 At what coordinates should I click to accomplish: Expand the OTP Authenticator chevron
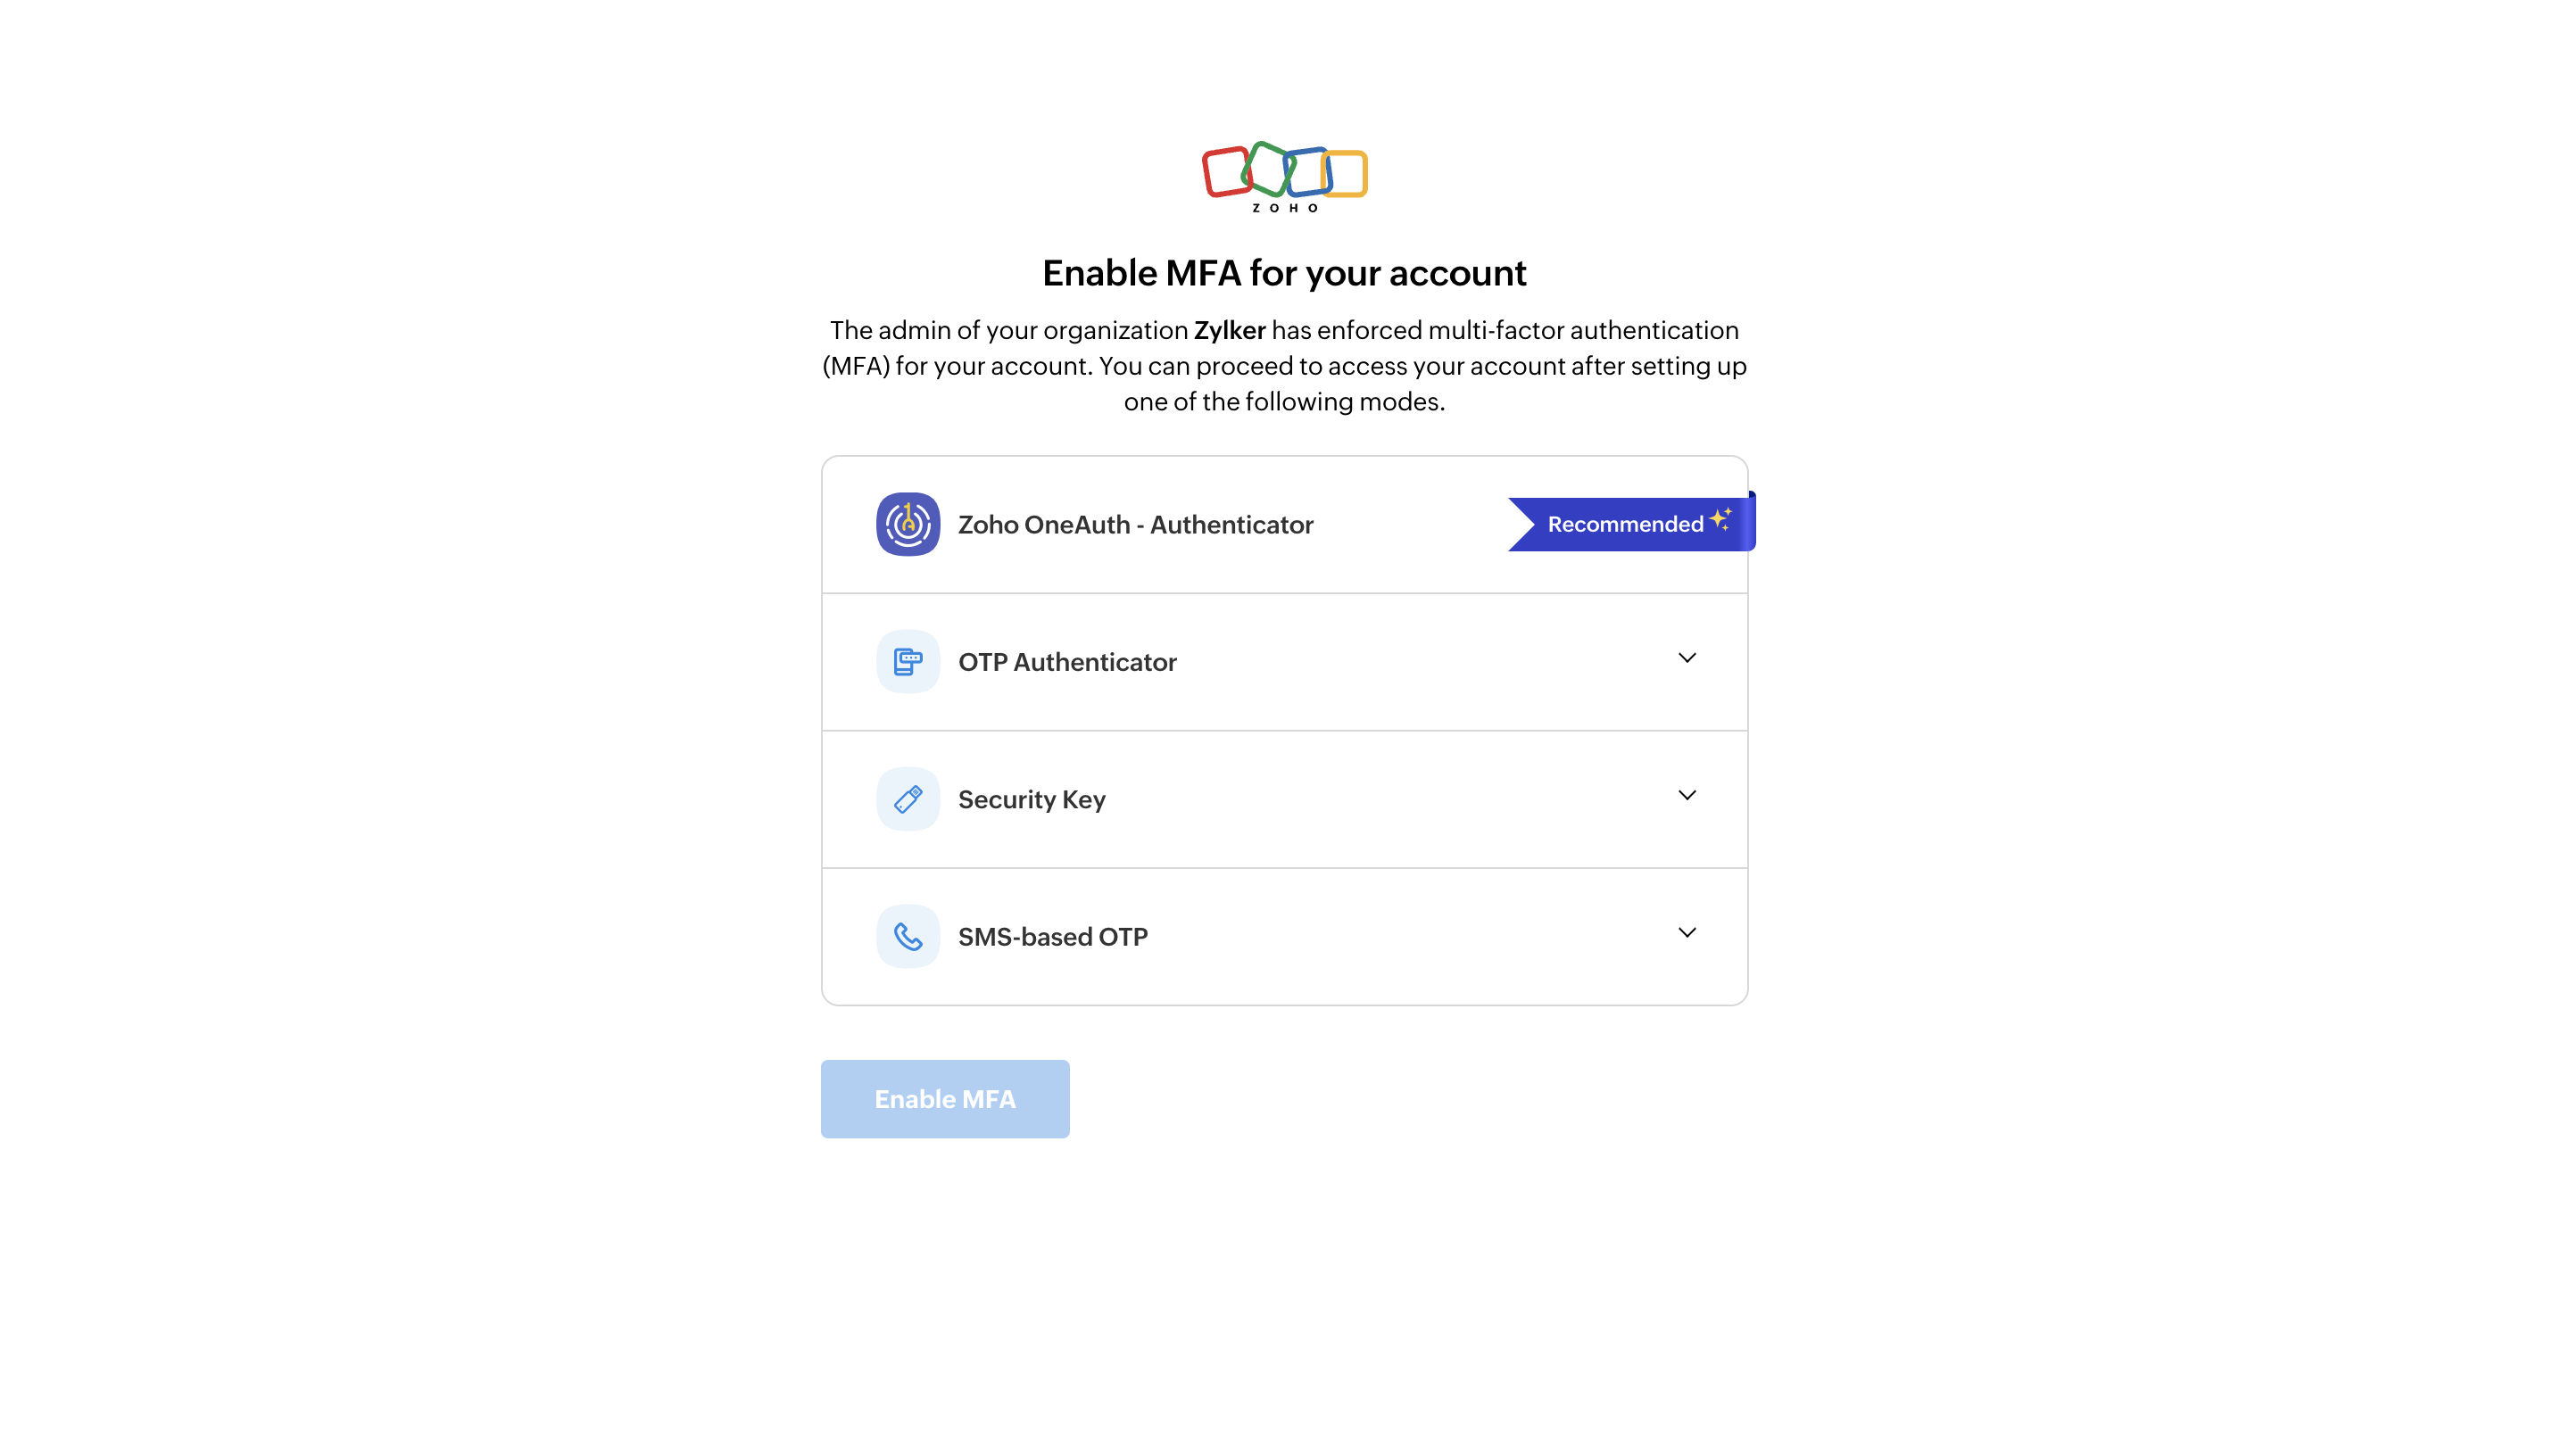[1687, 658]
